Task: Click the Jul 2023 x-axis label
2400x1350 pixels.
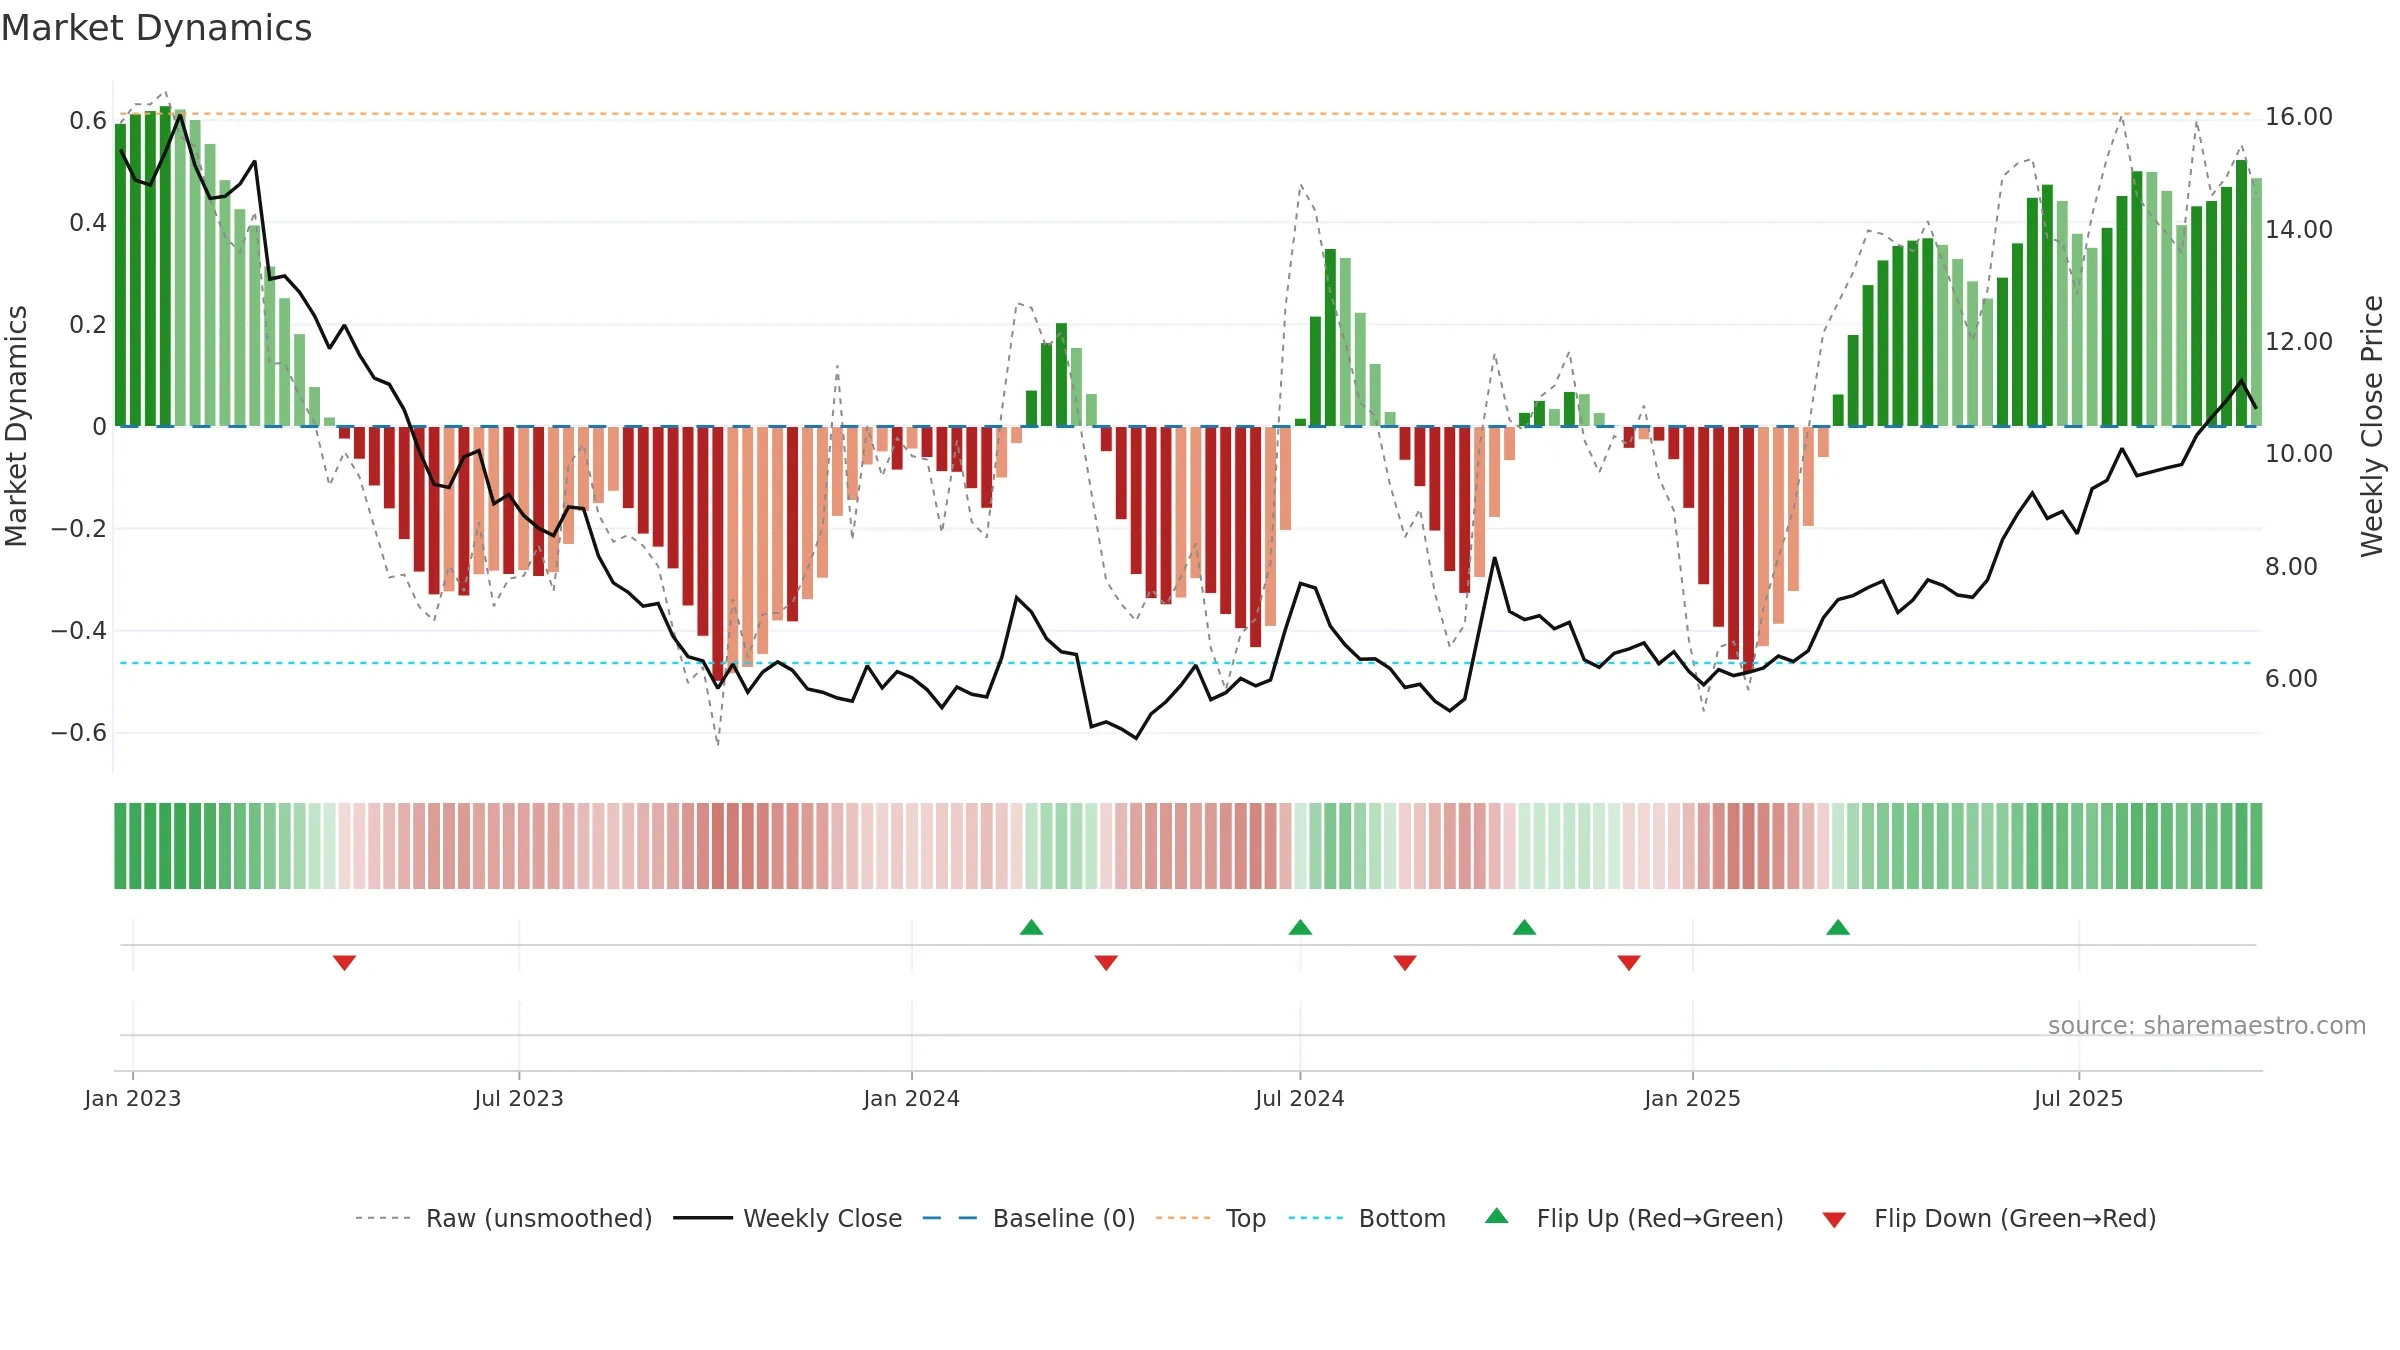Action: [519, 1099]
